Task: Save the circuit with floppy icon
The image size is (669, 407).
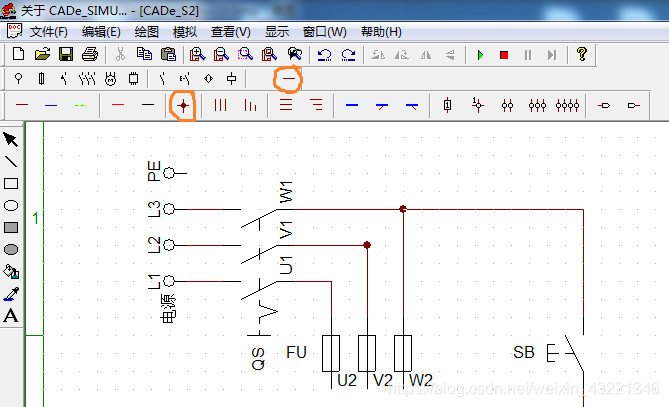Action: [66, 54]
